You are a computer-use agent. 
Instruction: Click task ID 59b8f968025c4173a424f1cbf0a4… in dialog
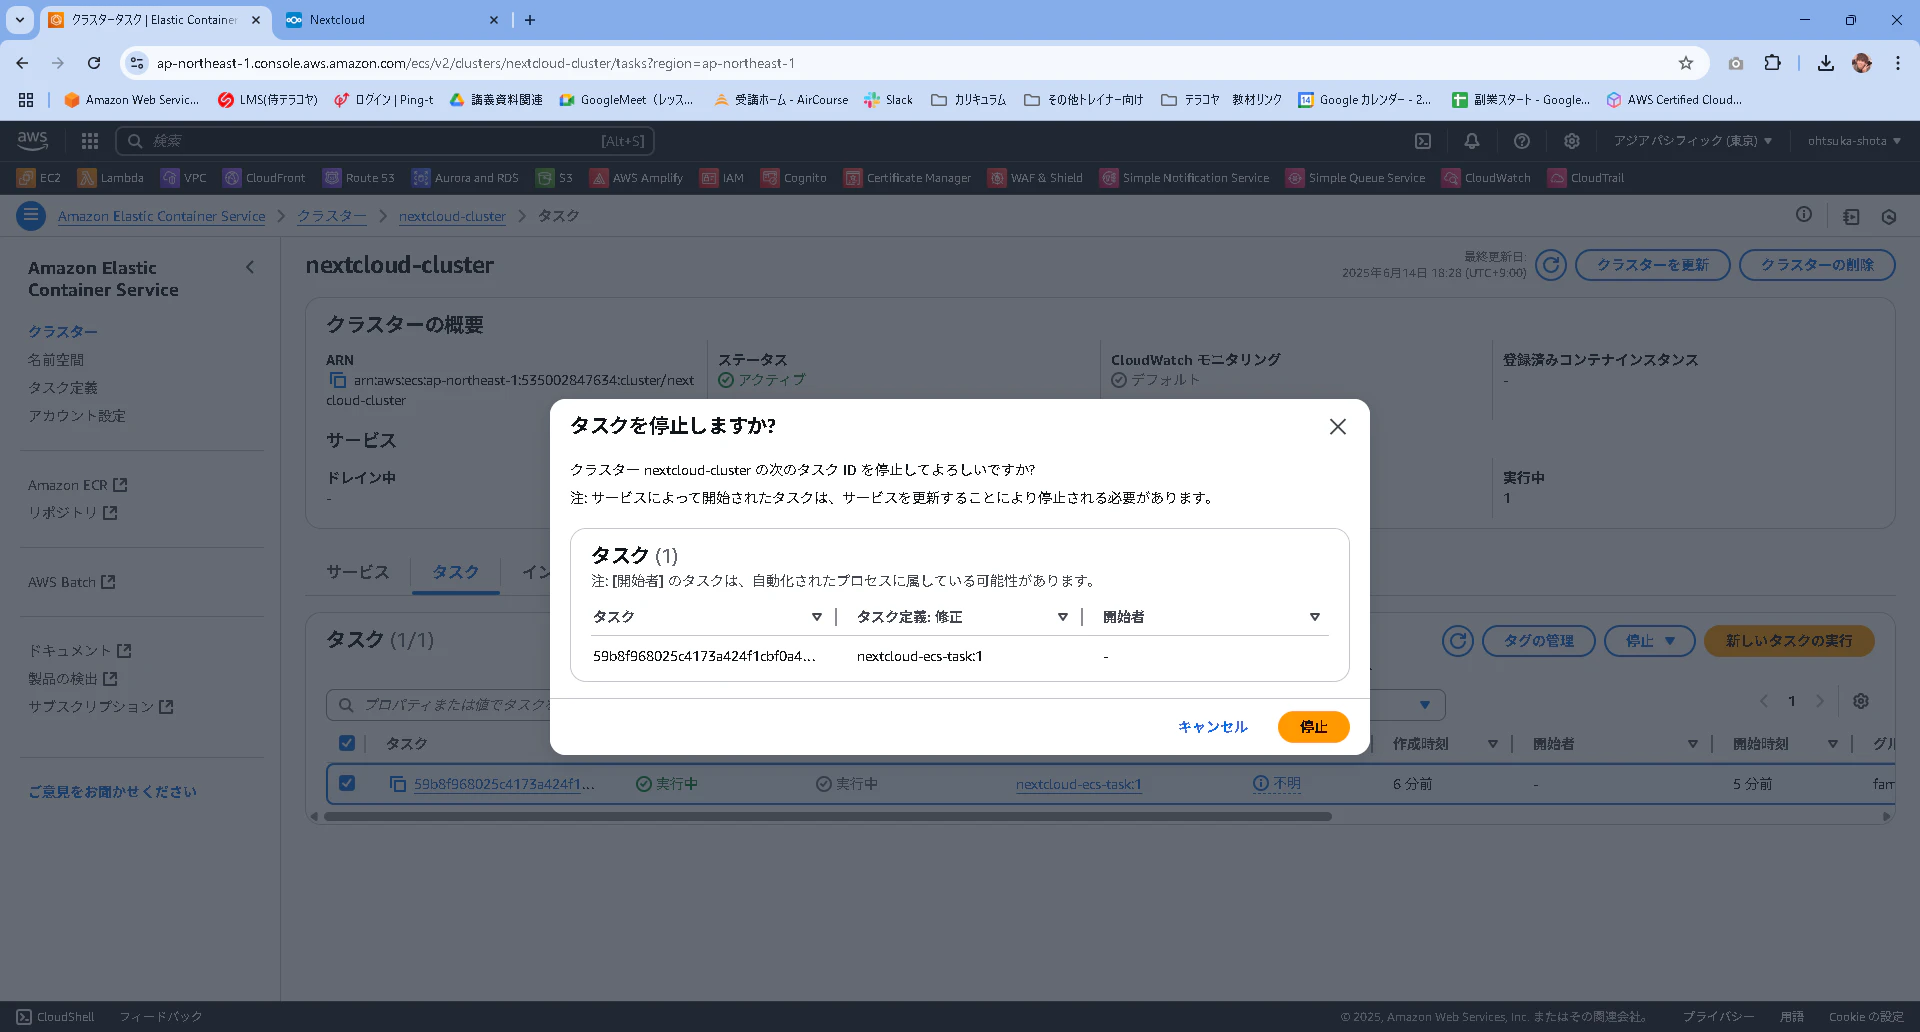pyautogui.click(x=704, y=656)
